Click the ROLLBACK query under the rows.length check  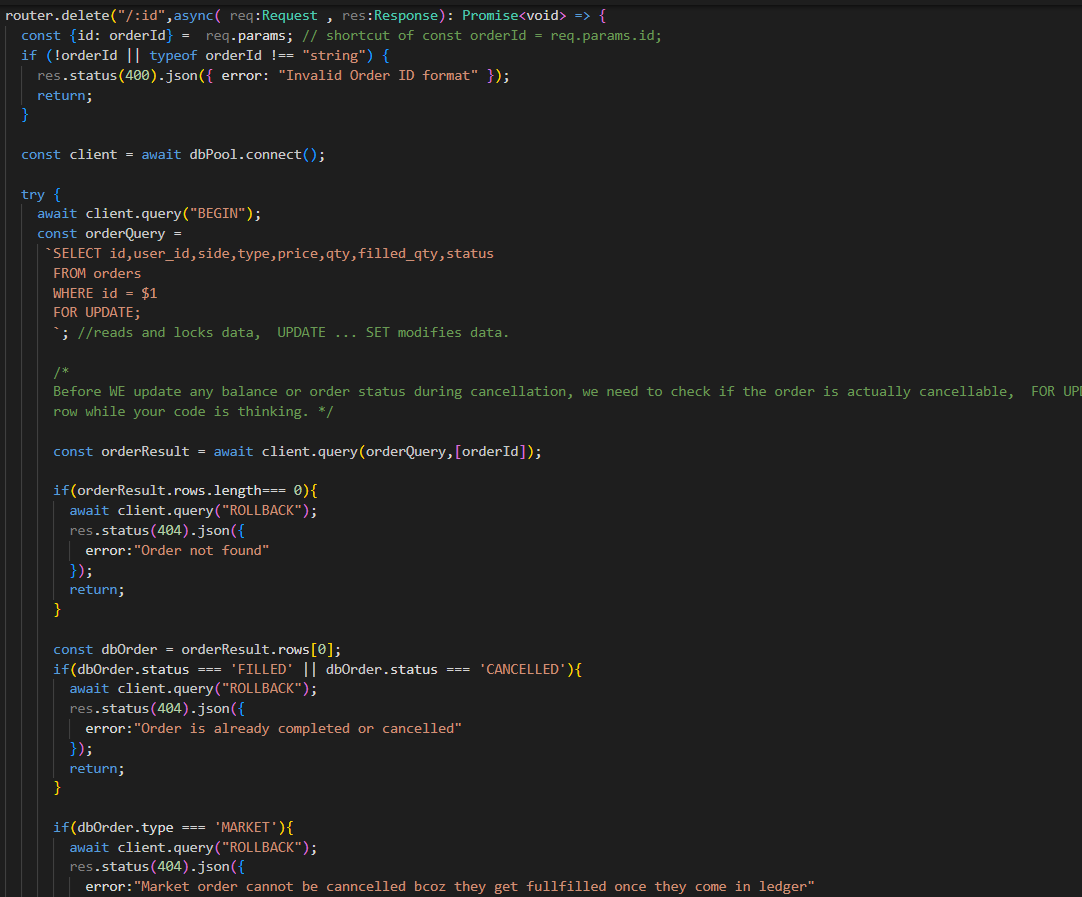(x=193, y=511)
